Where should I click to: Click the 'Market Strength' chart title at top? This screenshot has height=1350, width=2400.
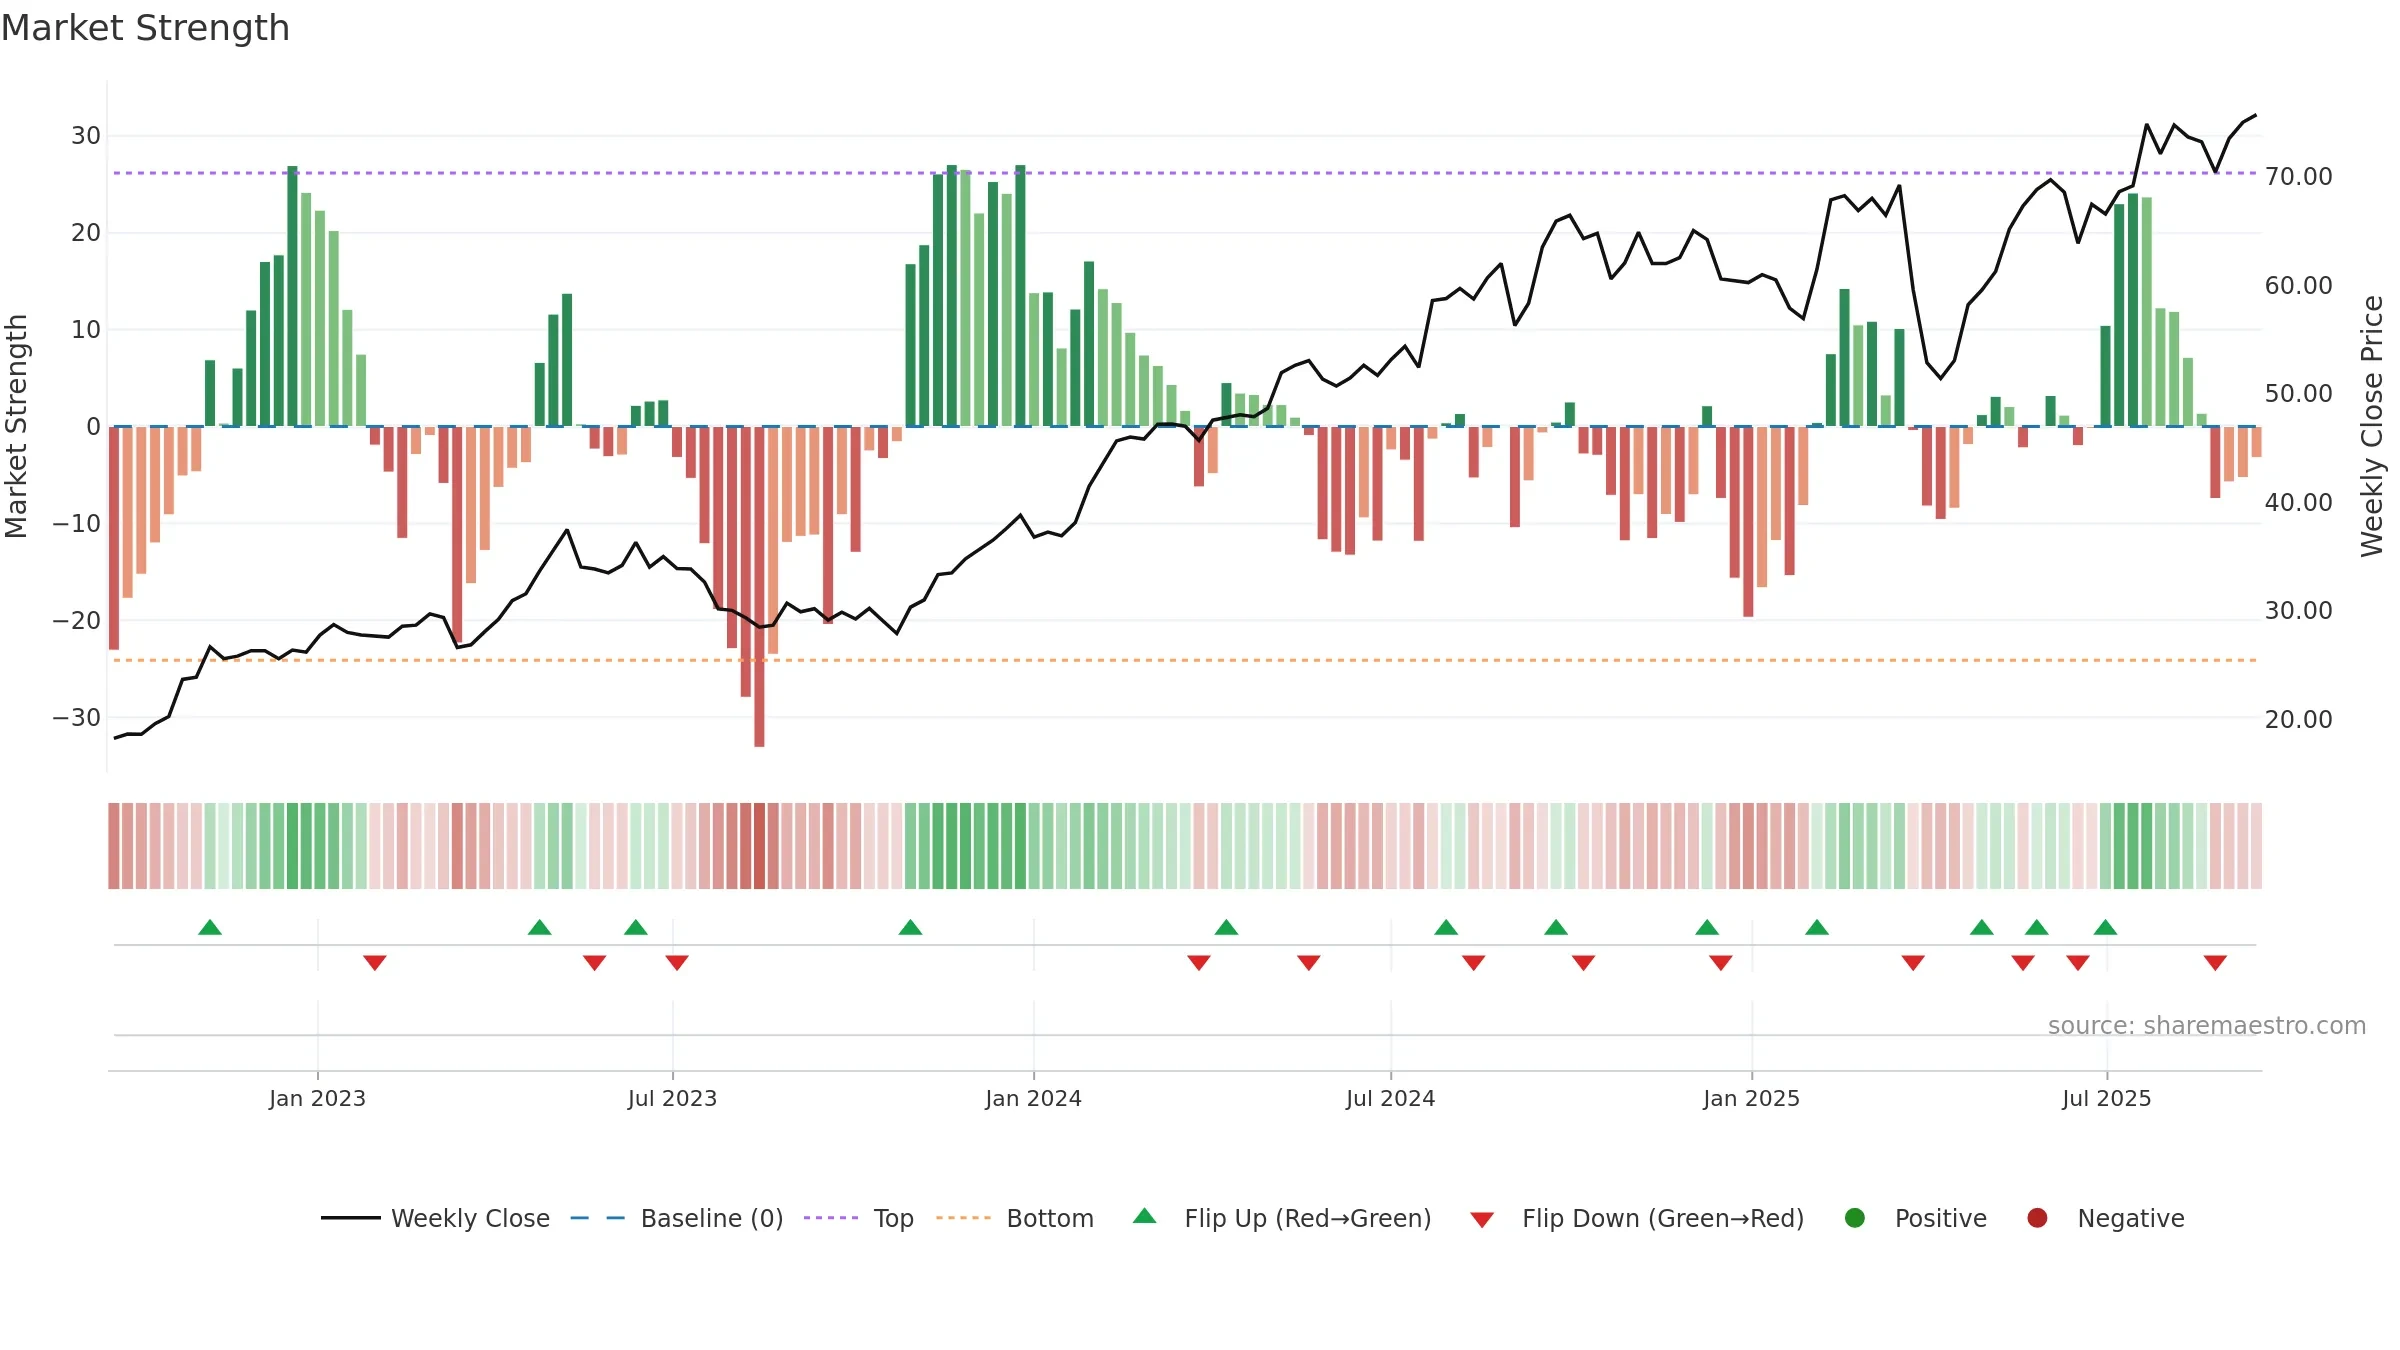145,28
